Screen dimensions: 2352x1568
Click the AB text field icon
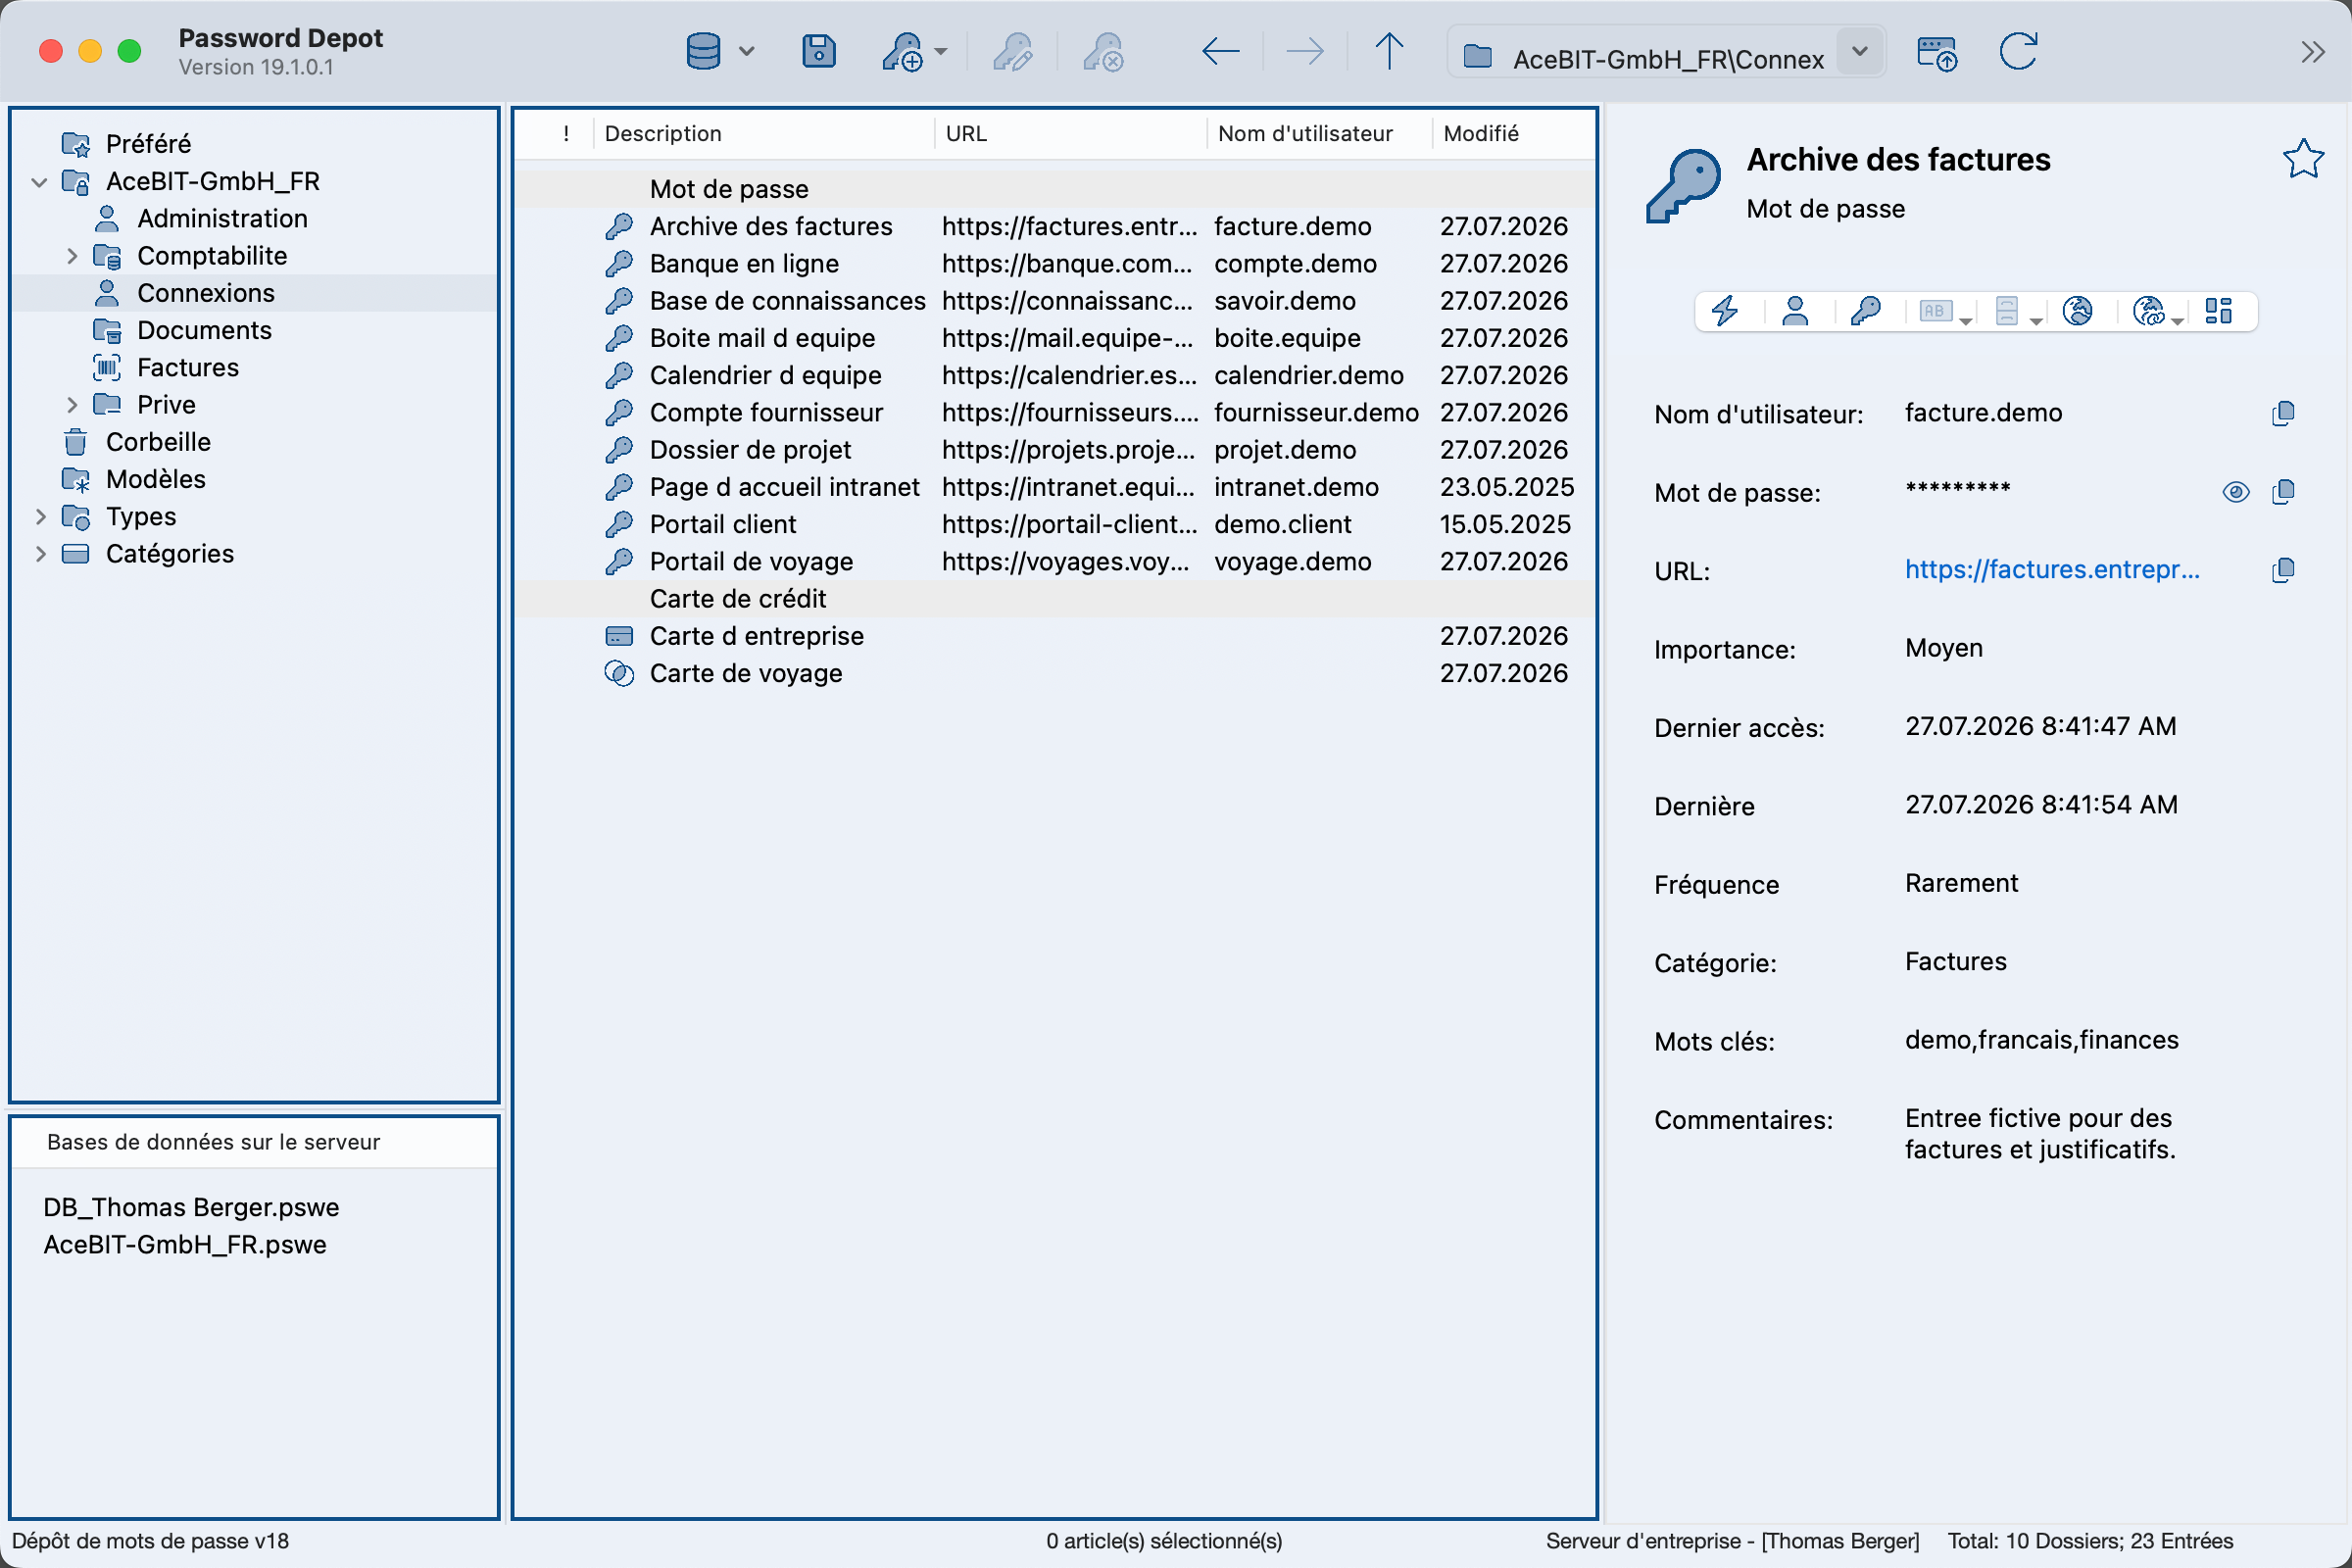[x=1936, y=311]
